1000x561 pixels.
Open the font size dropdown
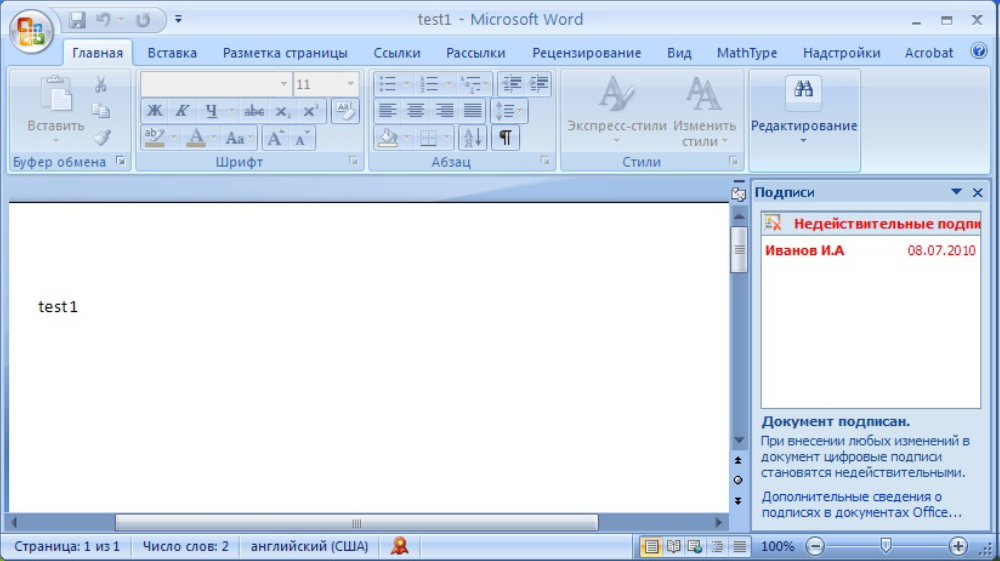click(x=350, y=84)
